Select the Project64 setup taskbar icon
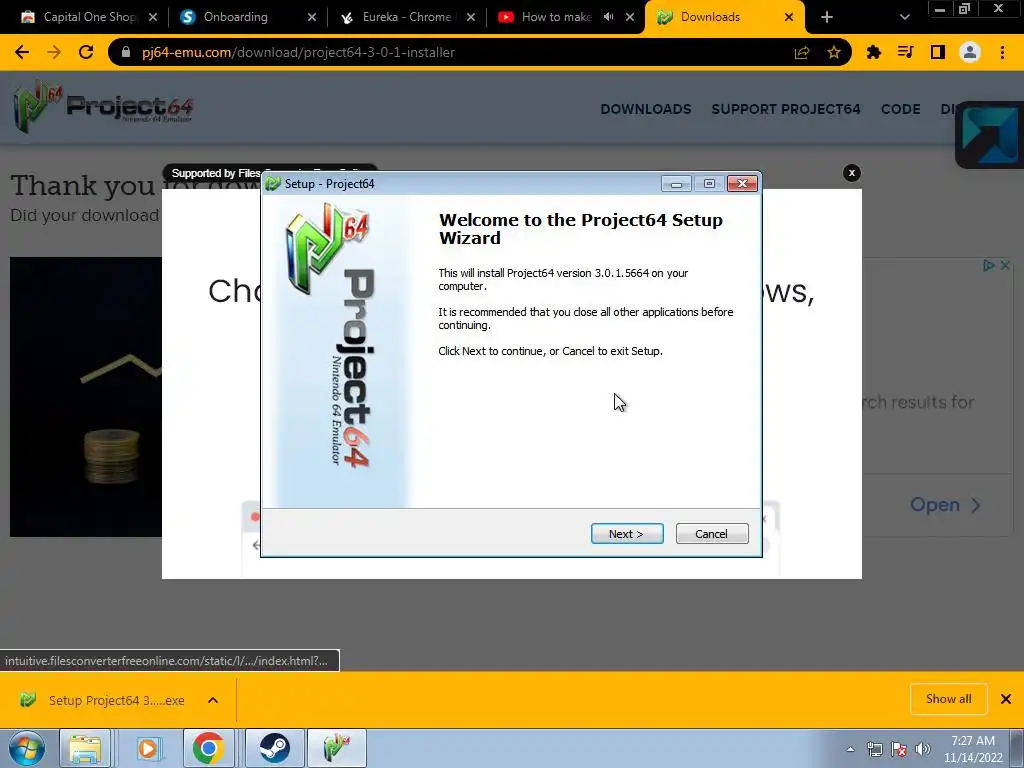1024x768 pixels. click(336, 748)
